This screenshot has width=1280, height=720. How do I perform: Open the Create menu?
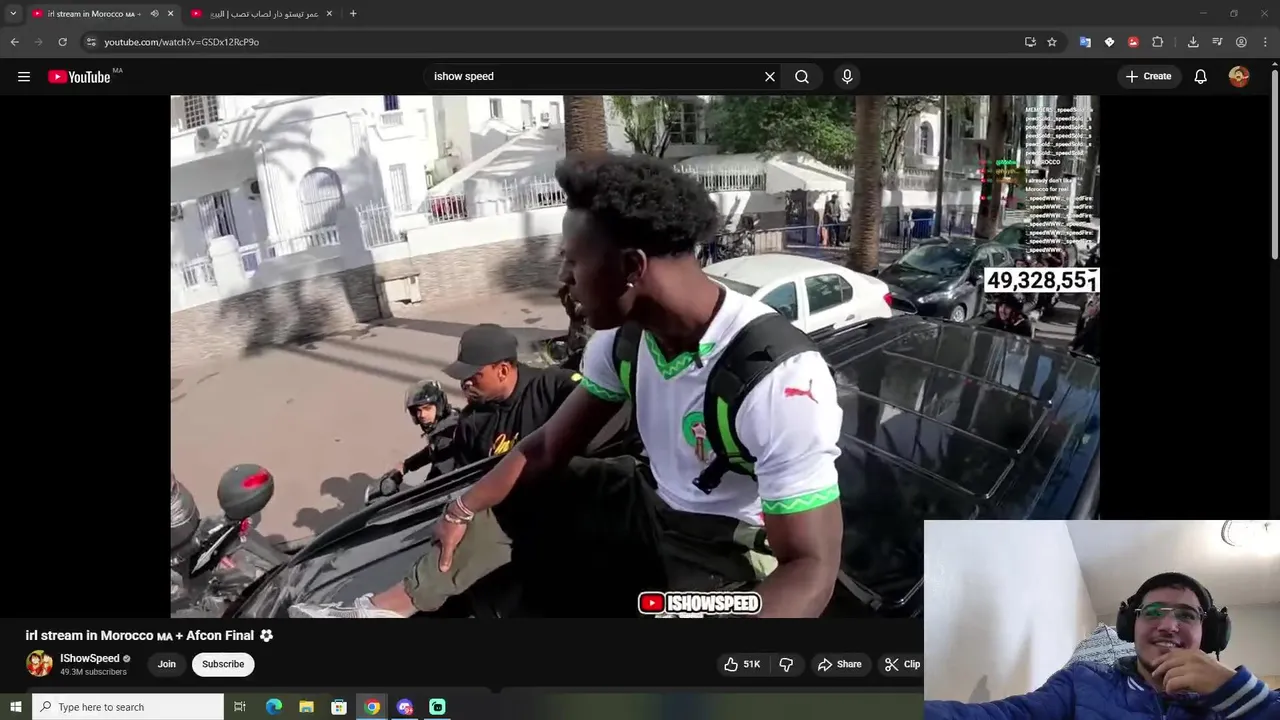point(1148,76)
